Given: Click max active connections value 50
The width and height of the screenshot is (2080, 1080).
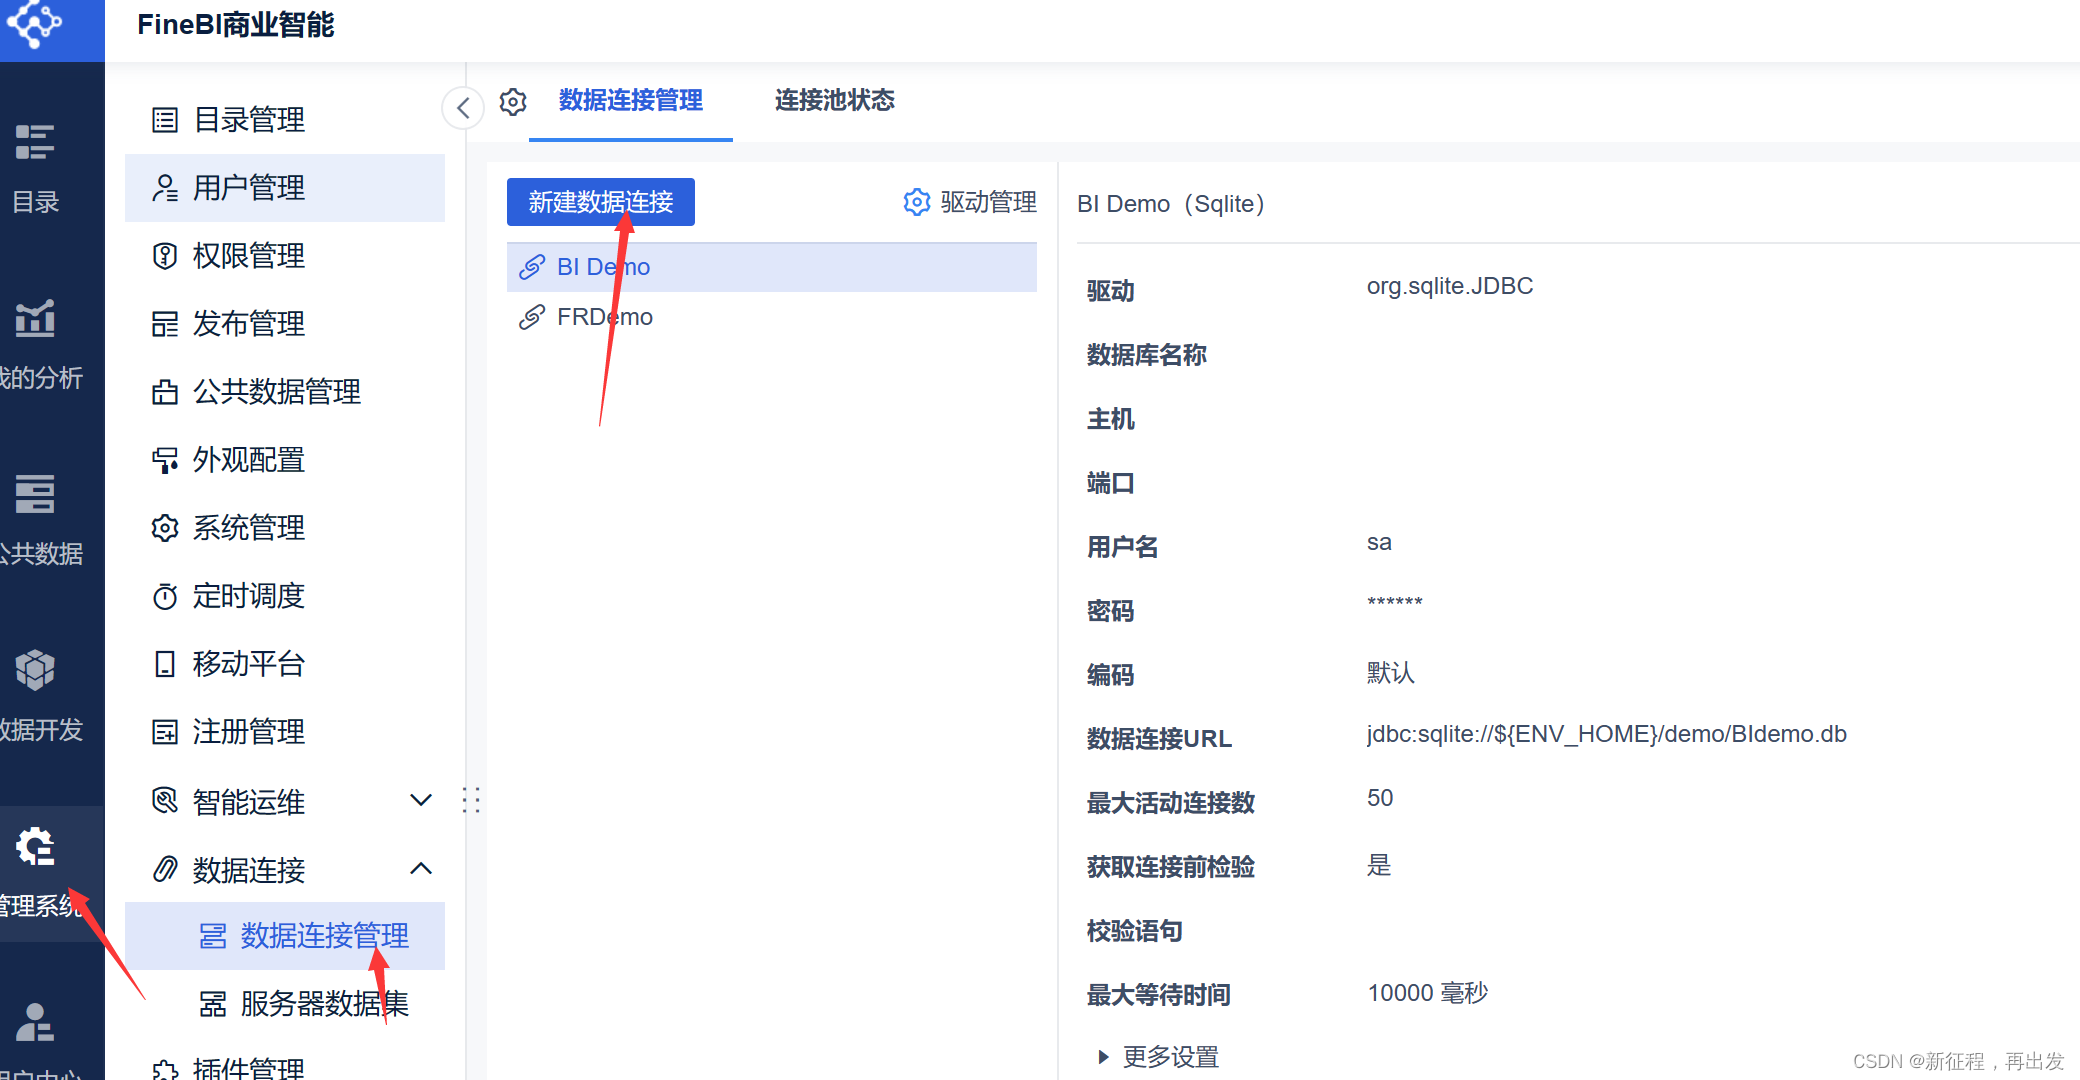Looking at the screenshot, I should (x=1380, y=798).
